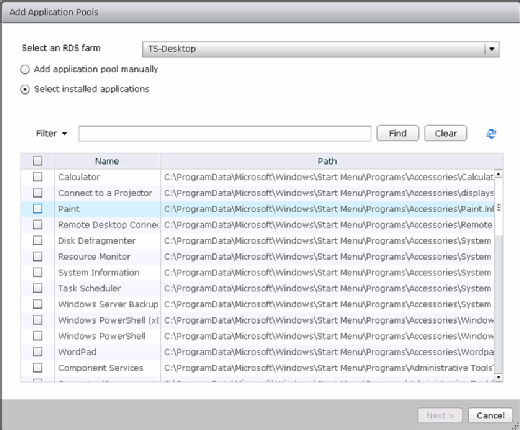This screenshot has width=520, height=430.
Task: Tick the select-all checkbox in header
Action: [x=38, y=161]
